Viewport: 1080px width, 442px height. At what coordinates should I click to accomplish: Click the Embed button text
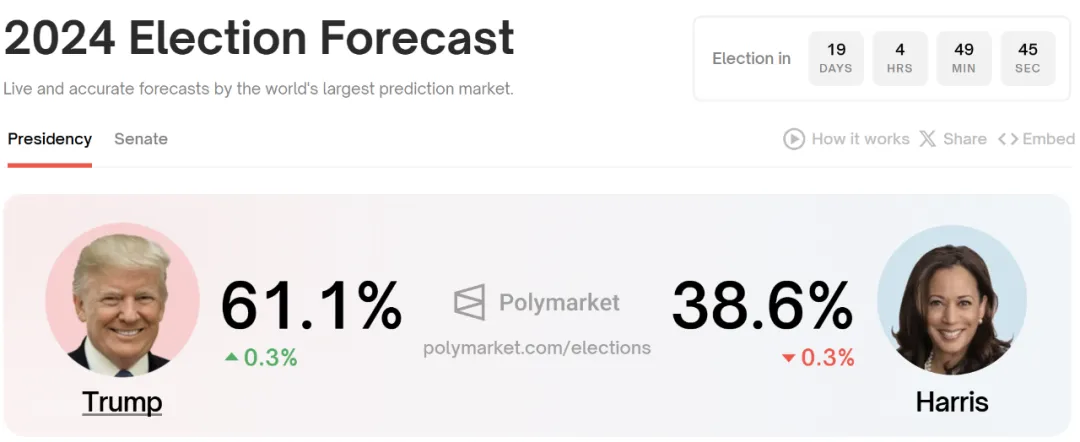1049,139
